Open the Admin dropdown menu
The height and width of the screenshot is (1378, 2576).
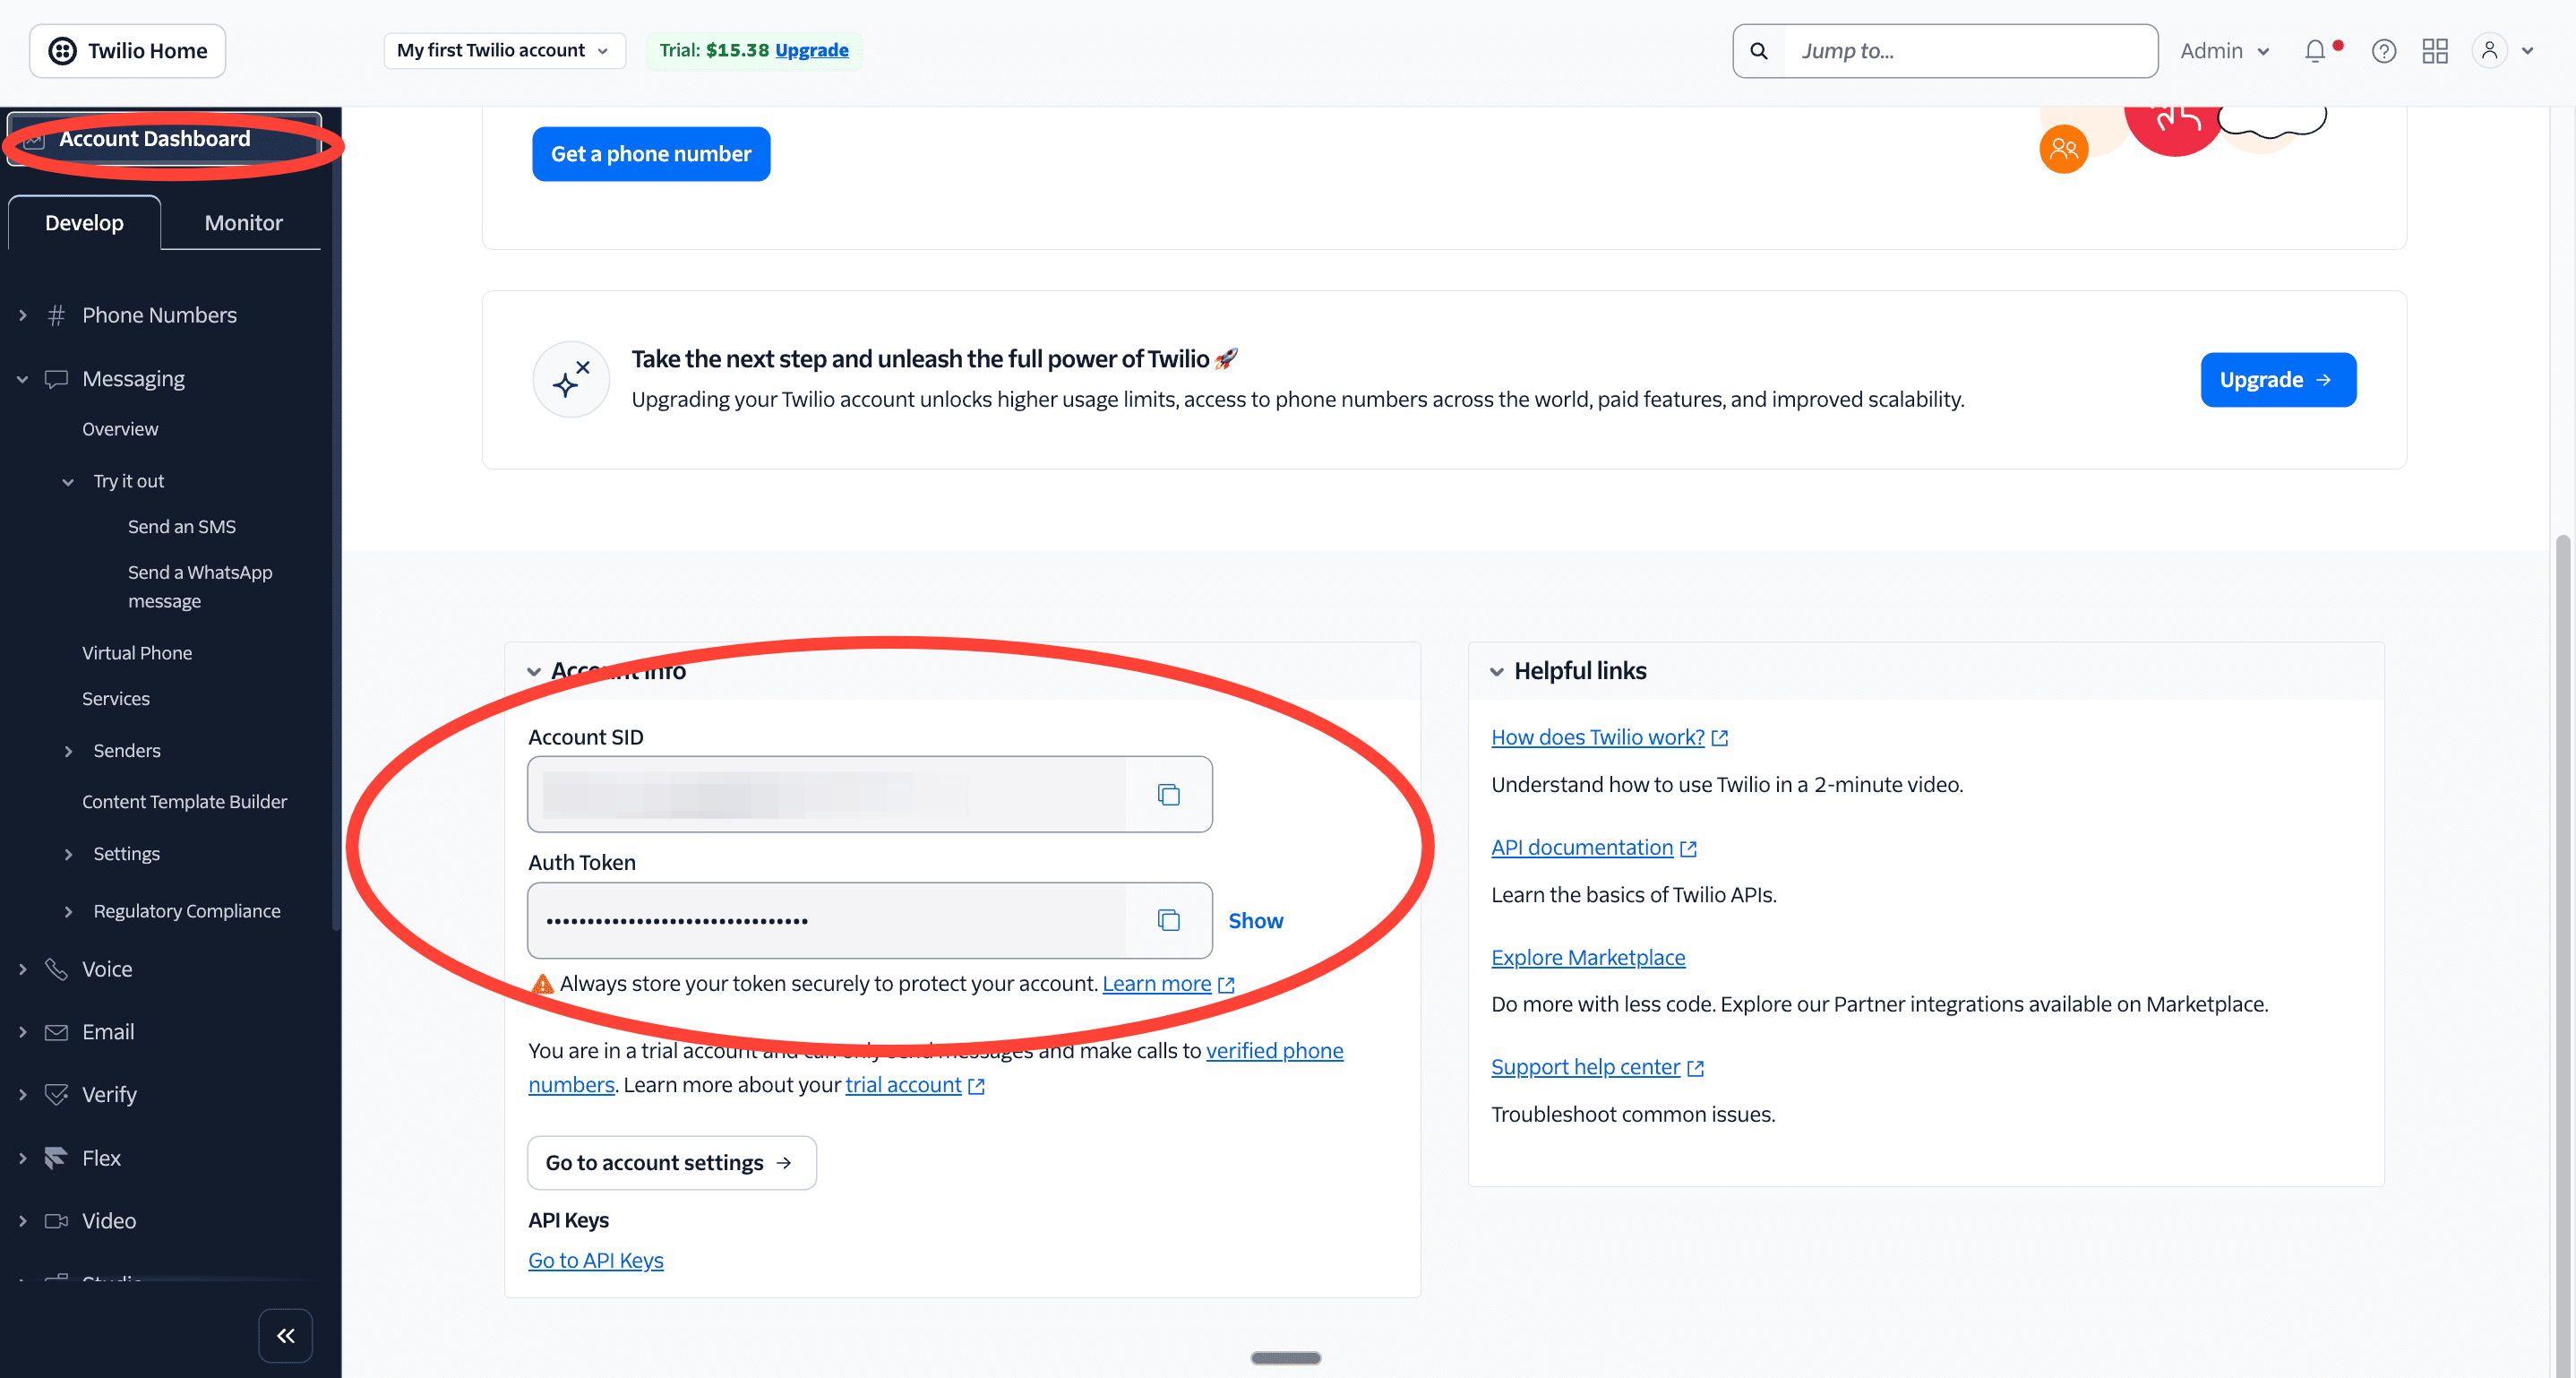2224,51
